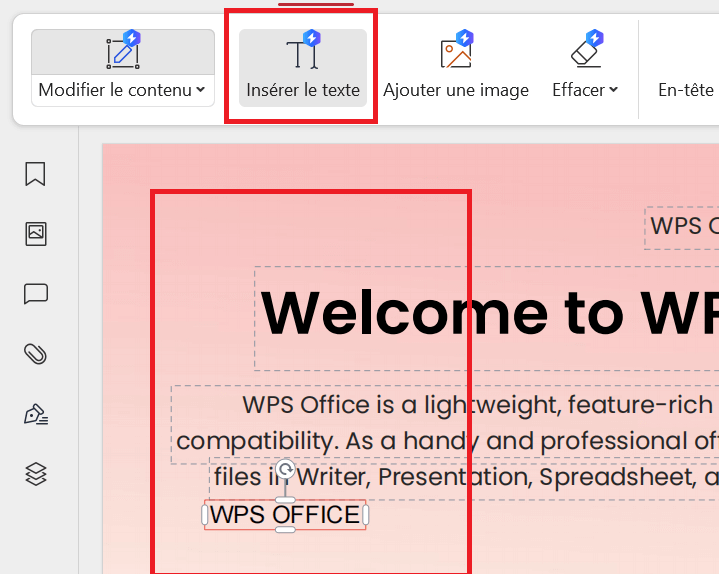Open the thumbnails sidebar panel
This screenshot has width=719, height=574.
point(36,234)
